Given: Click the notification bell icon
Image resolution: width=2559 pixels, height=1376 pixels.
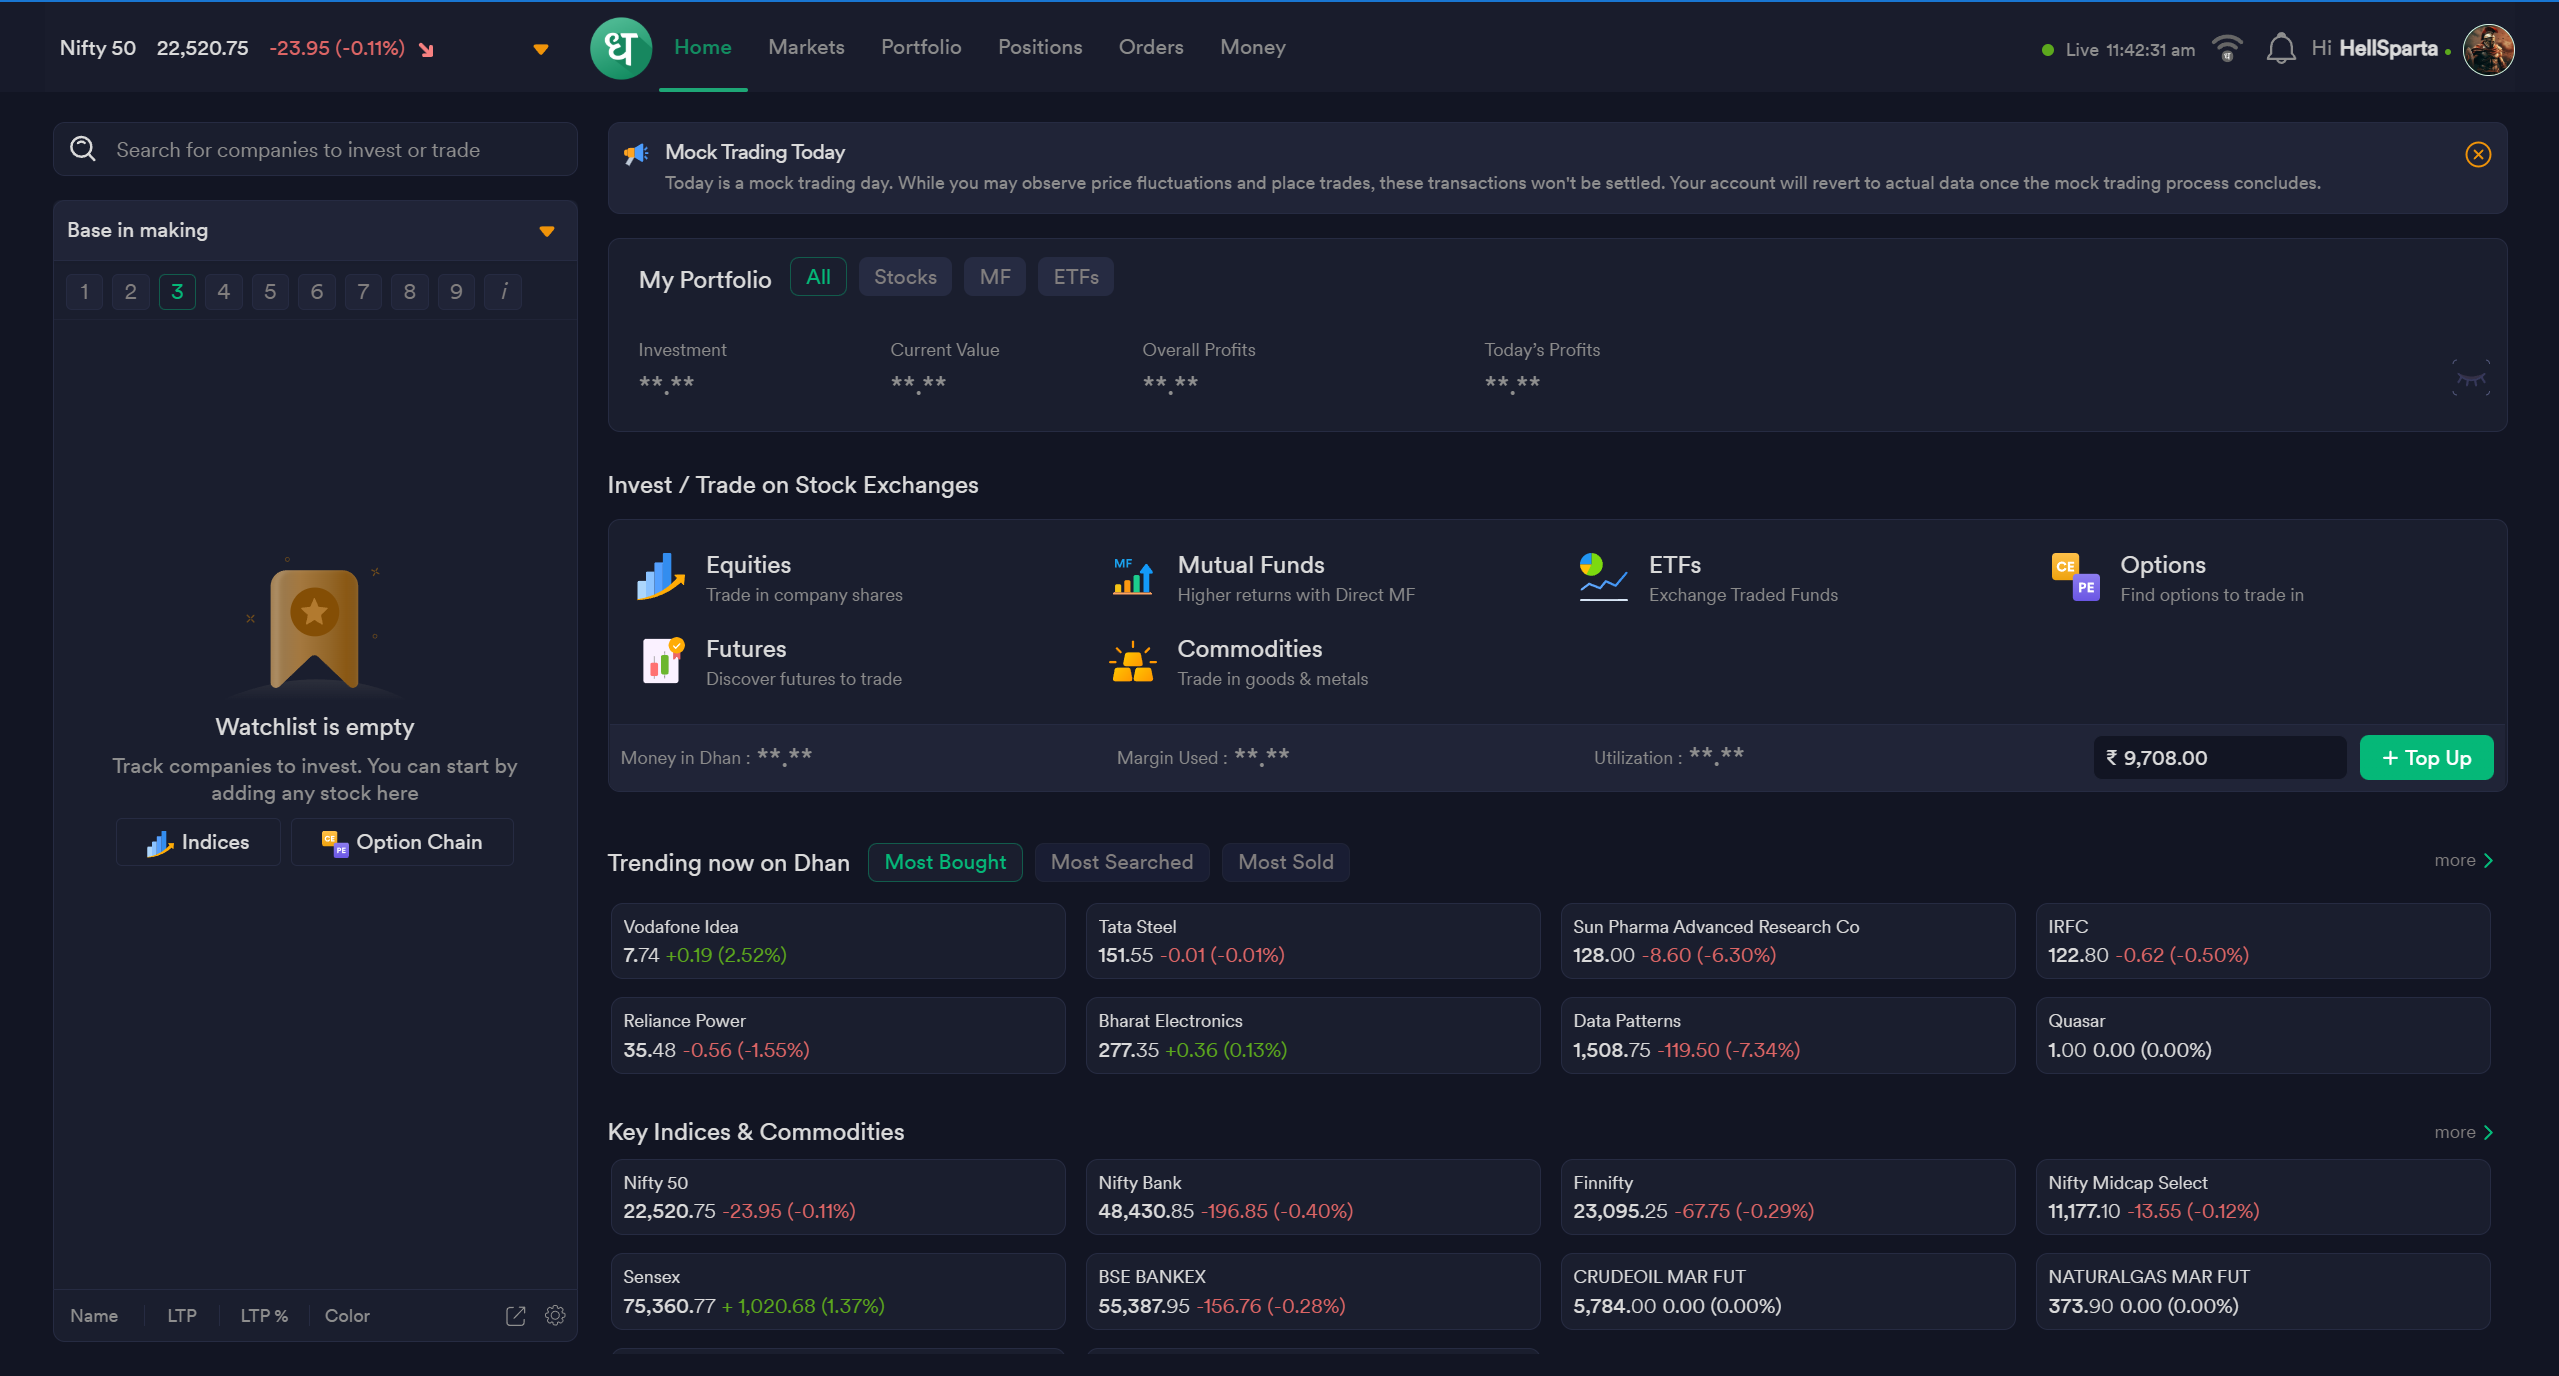Looking at the screenshot, I should point(2280,48).
